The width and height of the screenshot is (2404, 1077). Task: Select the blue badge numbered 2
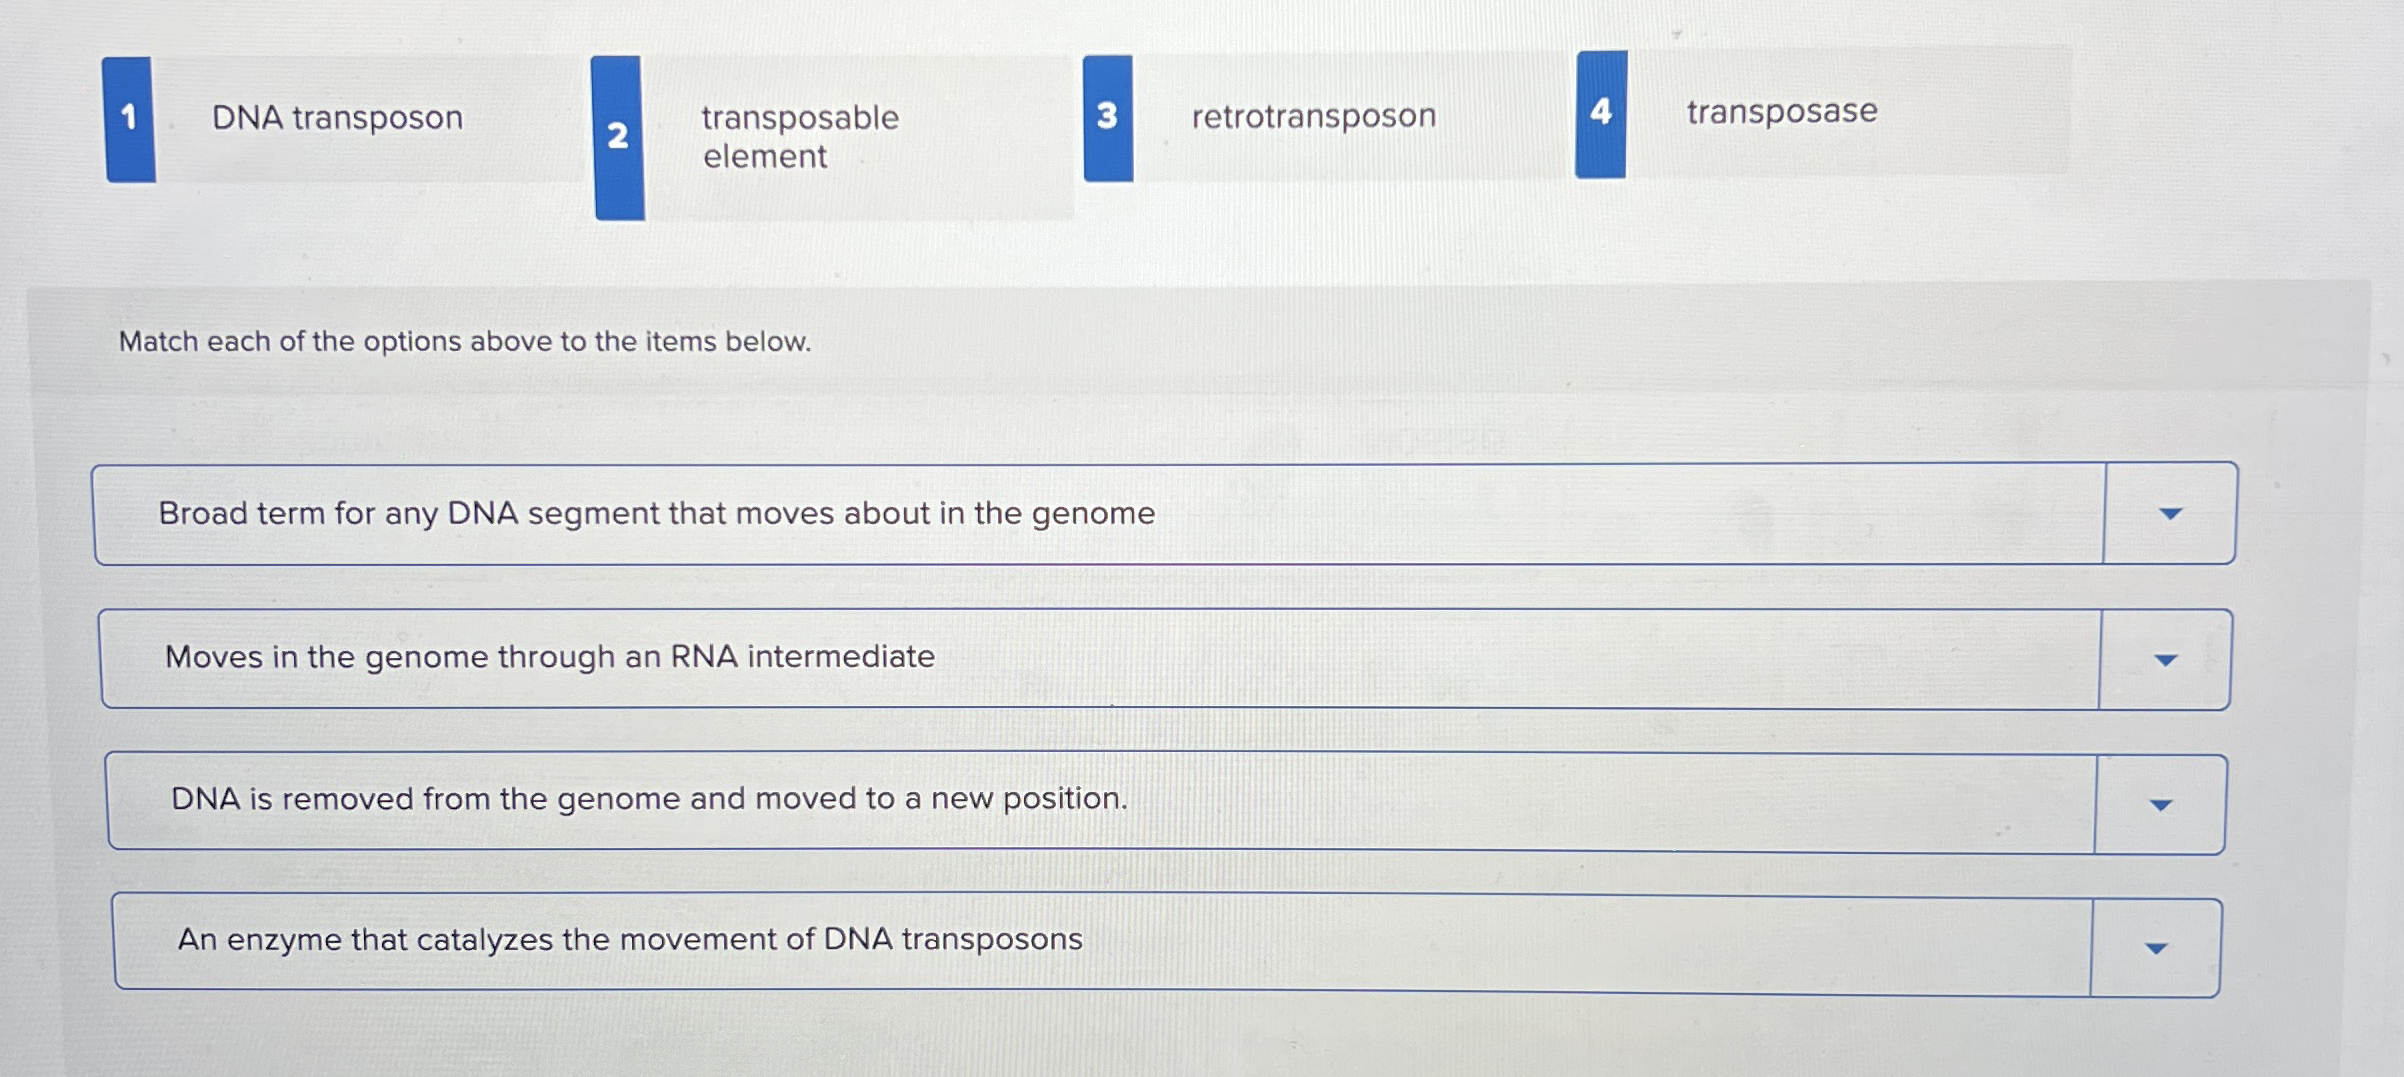(617, 137)
